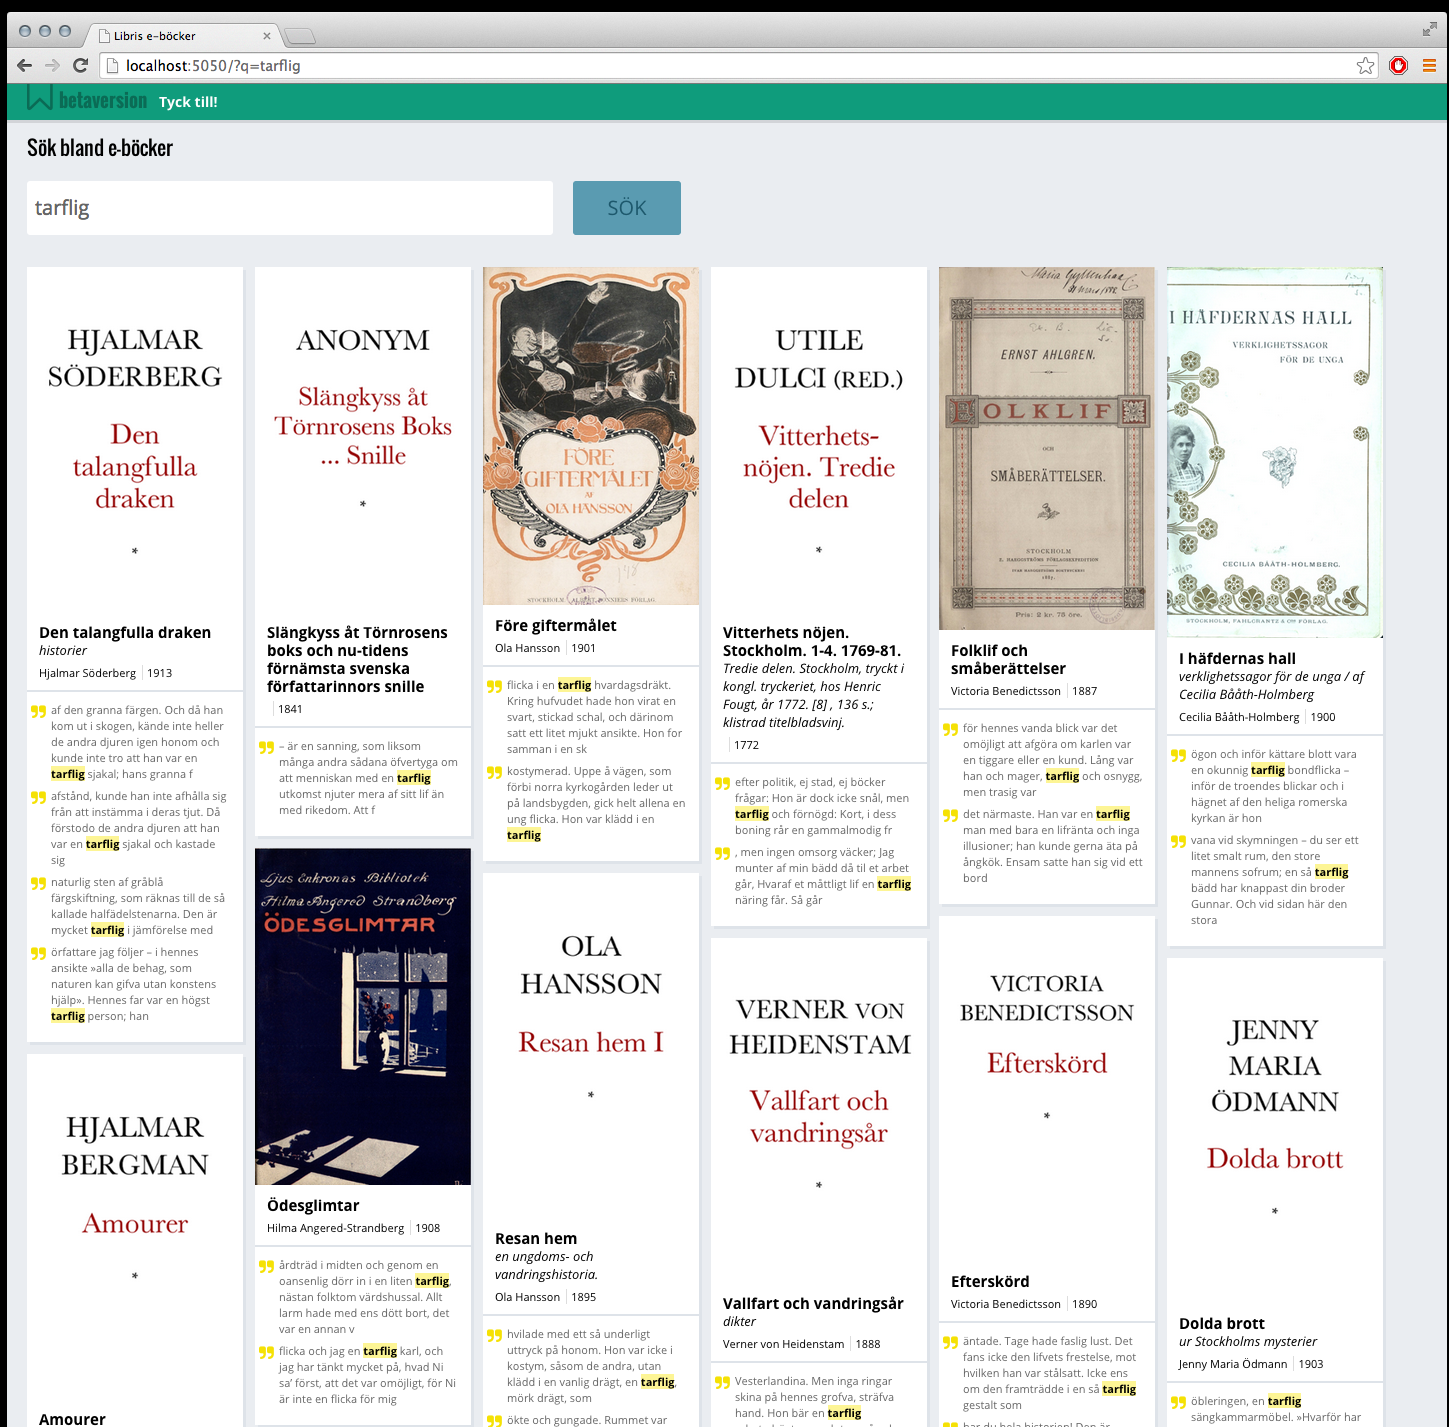The width and height of the screenshot is (1449, 1427).
Task: Click quote beginning 'kostymerad. Uppe å vägen'
Action: pos(595,803)
